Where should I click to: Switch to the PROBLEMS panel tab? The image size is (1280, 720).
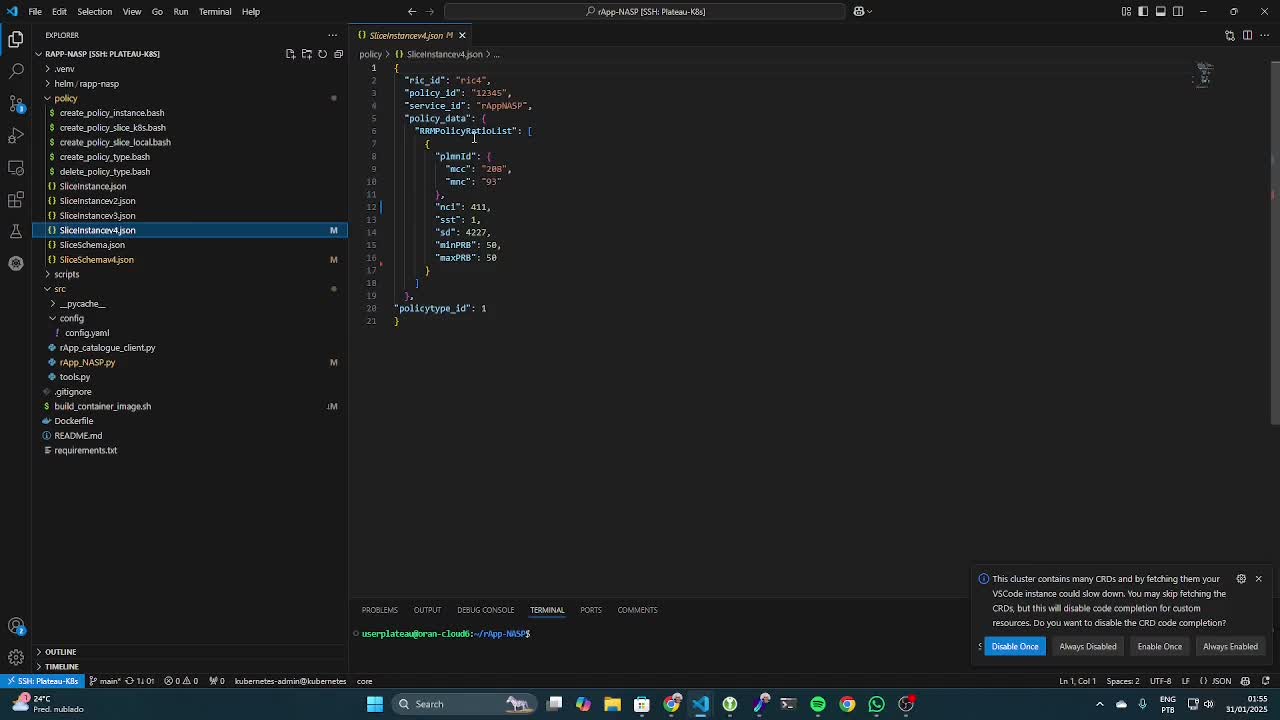[379, 610]
